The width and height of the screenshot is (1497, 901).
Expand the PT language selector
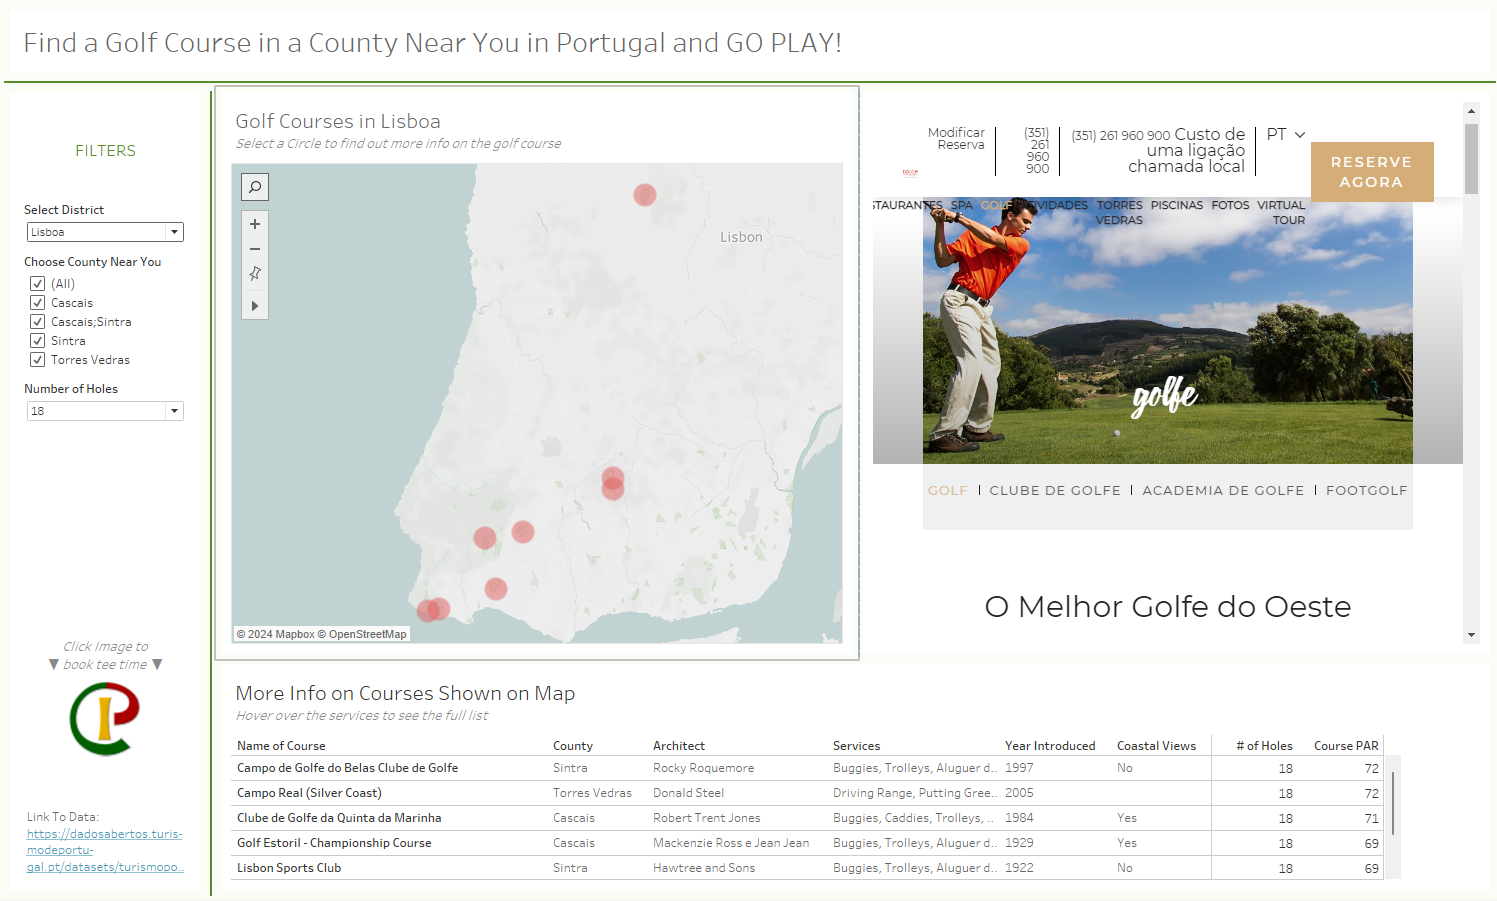pos(1285,134)
